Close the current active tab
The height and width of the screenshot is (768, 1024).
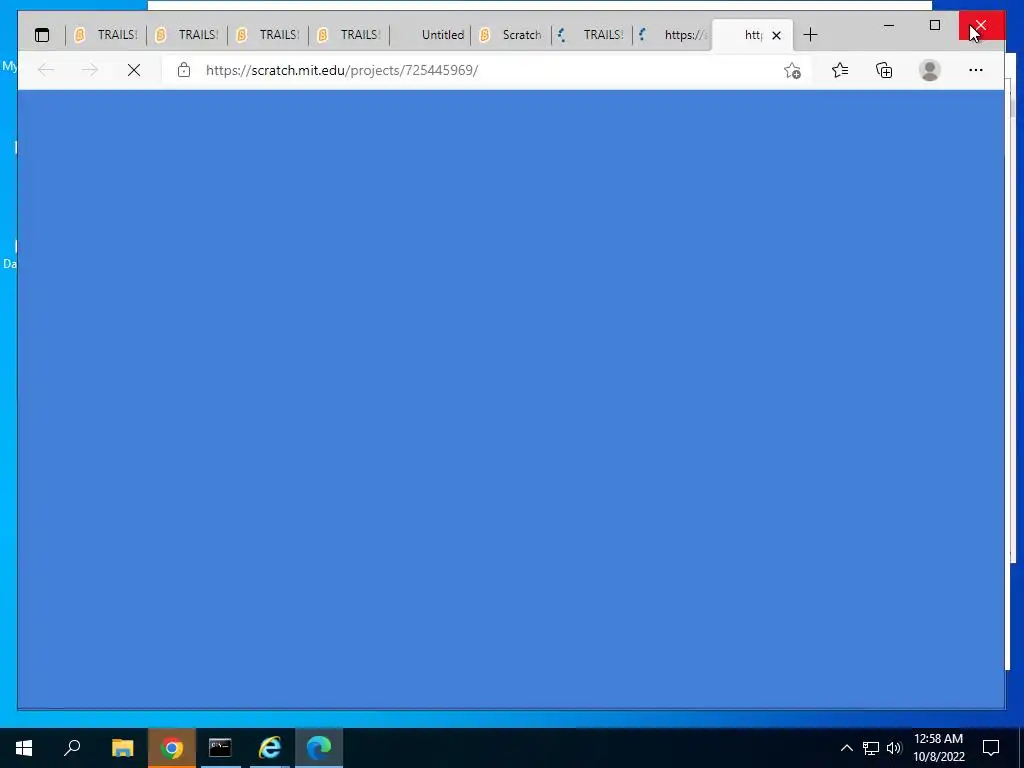pos(776,35)
